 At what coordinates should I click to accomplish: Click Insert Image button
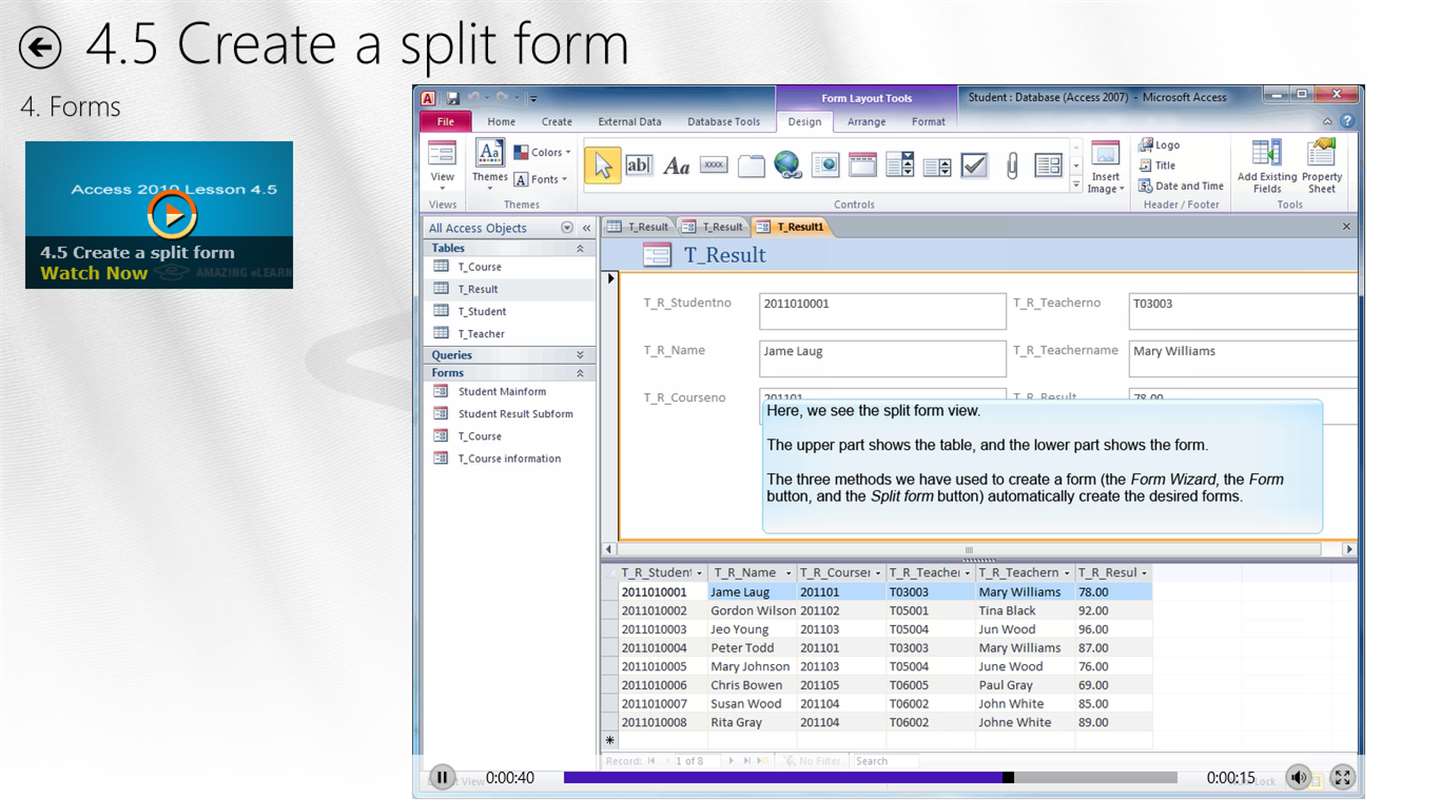pos(1105,167)
